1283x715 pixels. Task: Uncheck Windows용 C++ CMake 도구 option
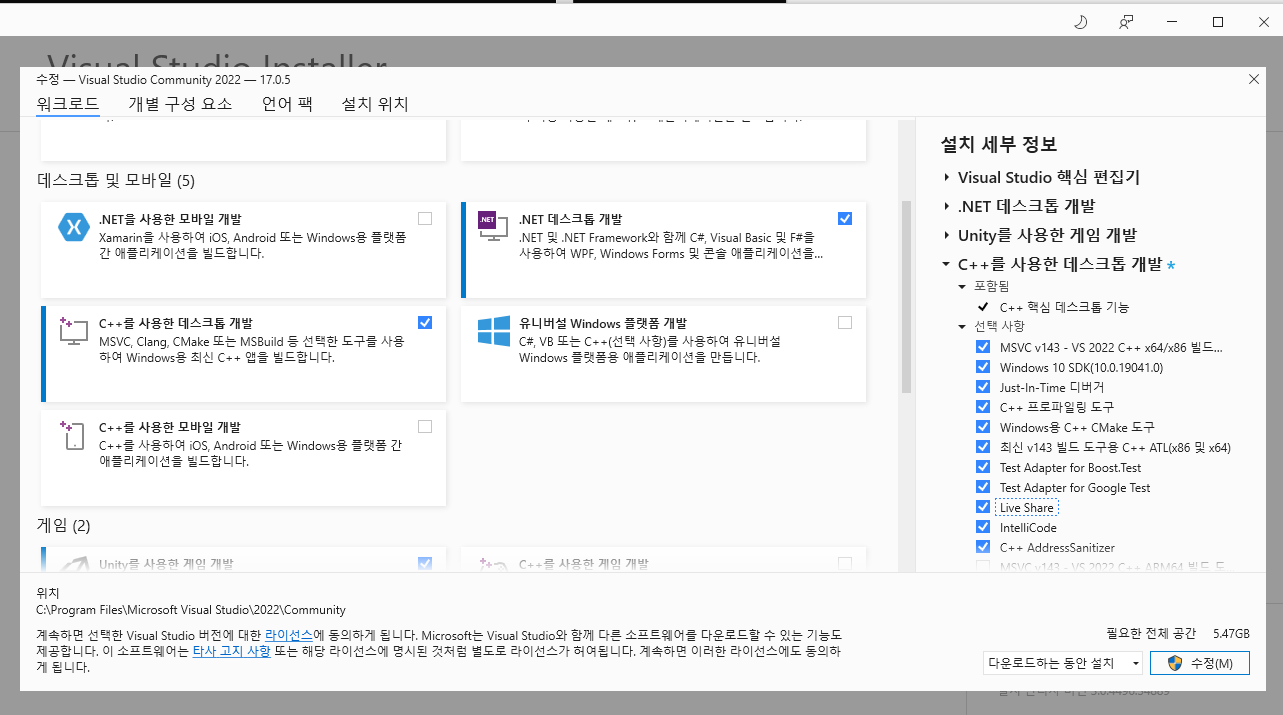pos(983,427)
